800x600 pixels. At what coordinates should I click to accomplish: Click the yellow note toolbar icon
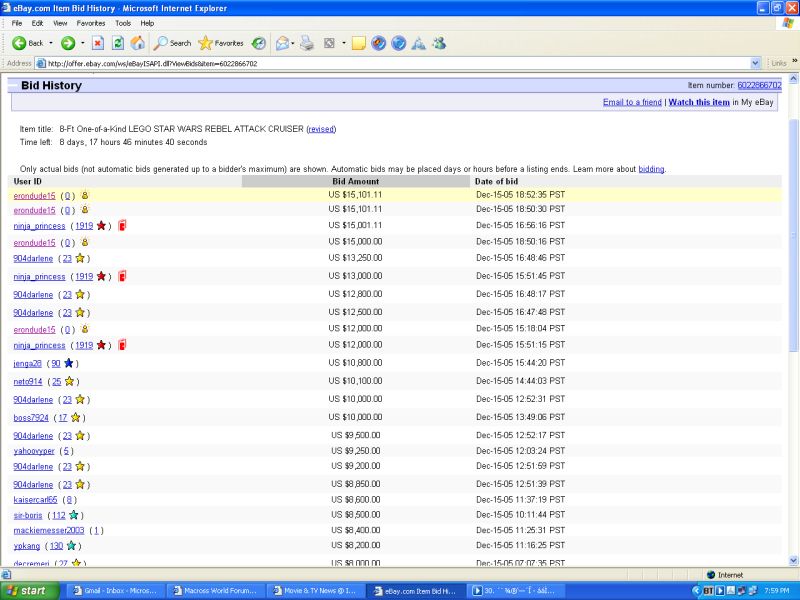coord(359,43)
